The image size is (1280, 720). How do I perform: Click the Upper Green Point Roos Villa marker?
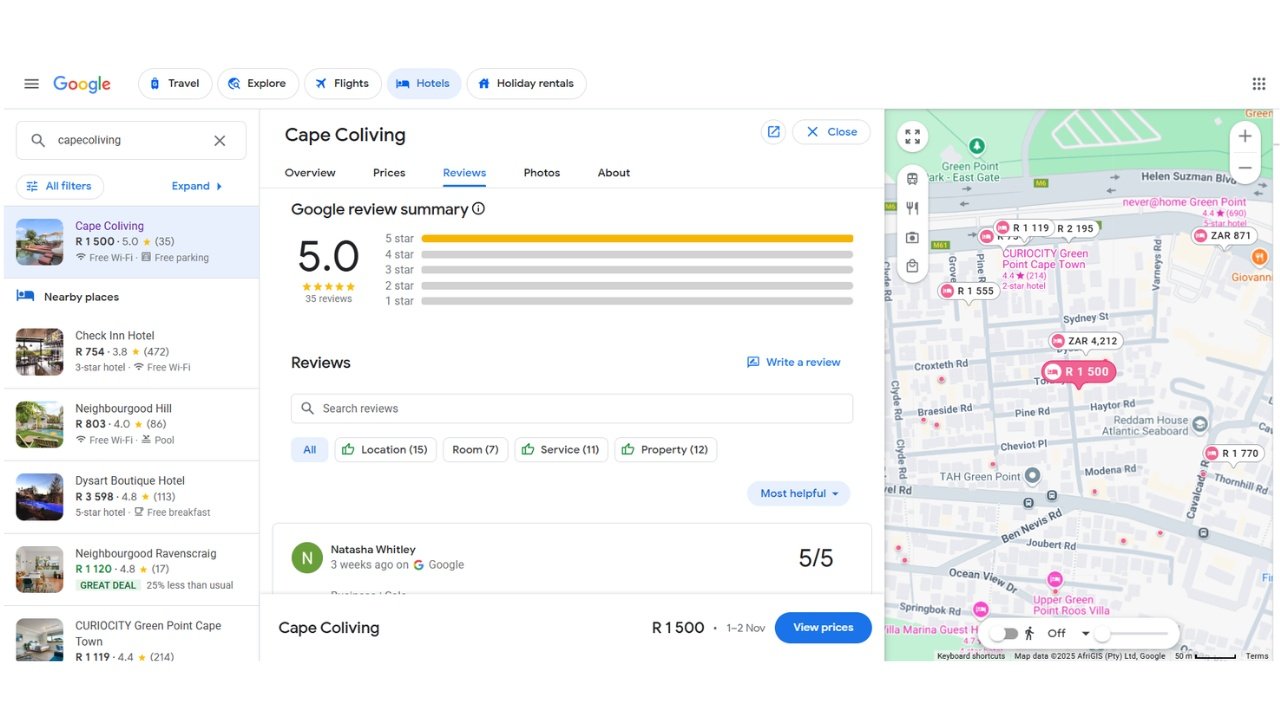click(1055, 580)
